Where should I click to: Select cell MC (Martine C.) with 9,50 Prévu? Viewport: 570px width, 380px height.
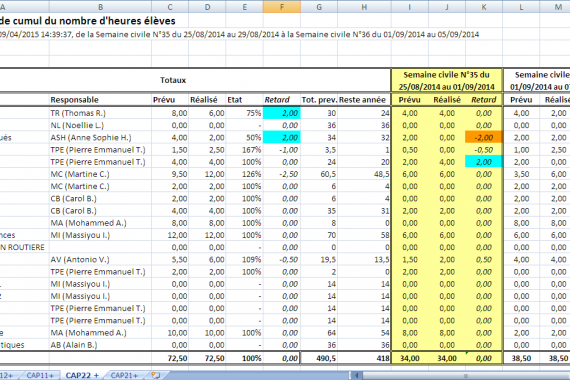[x=100, y=174]
